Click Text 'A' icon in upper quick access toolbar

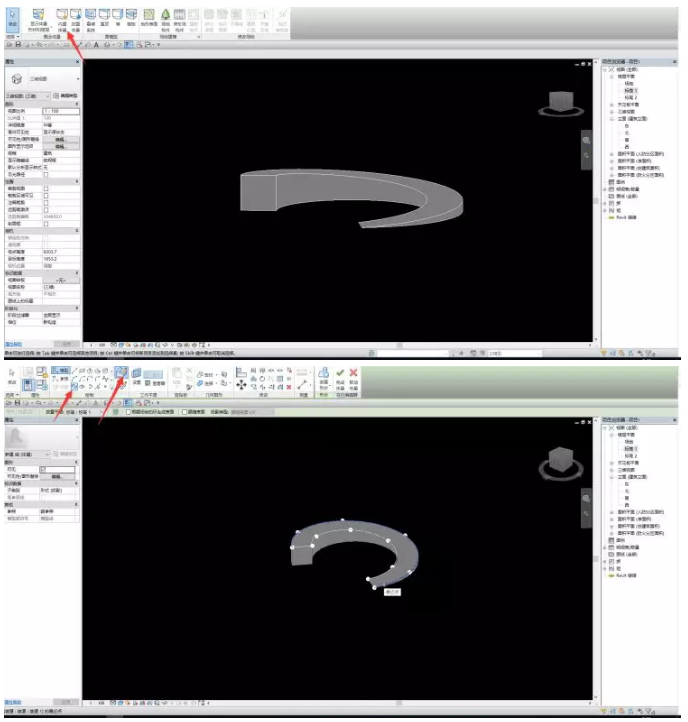click(96, 45)
